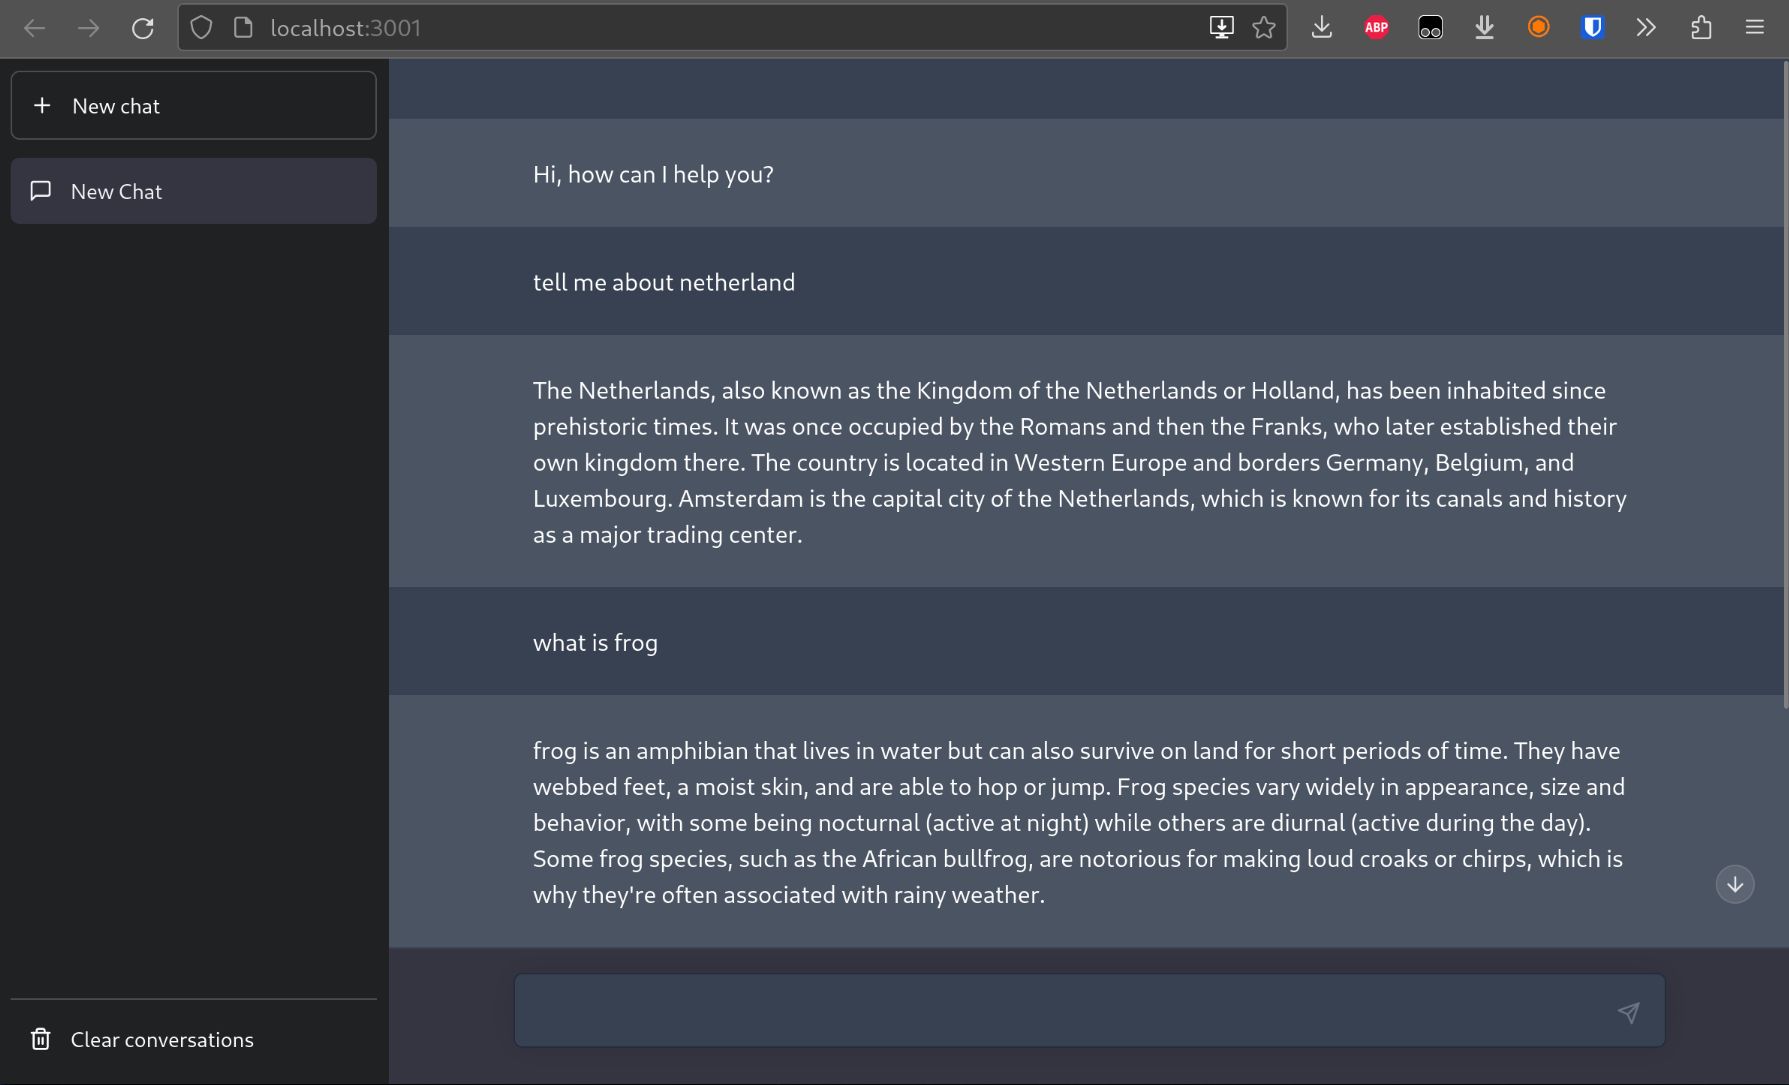
Task: Select the New Chat conversation in sidebar
Action: pos(194,191)
